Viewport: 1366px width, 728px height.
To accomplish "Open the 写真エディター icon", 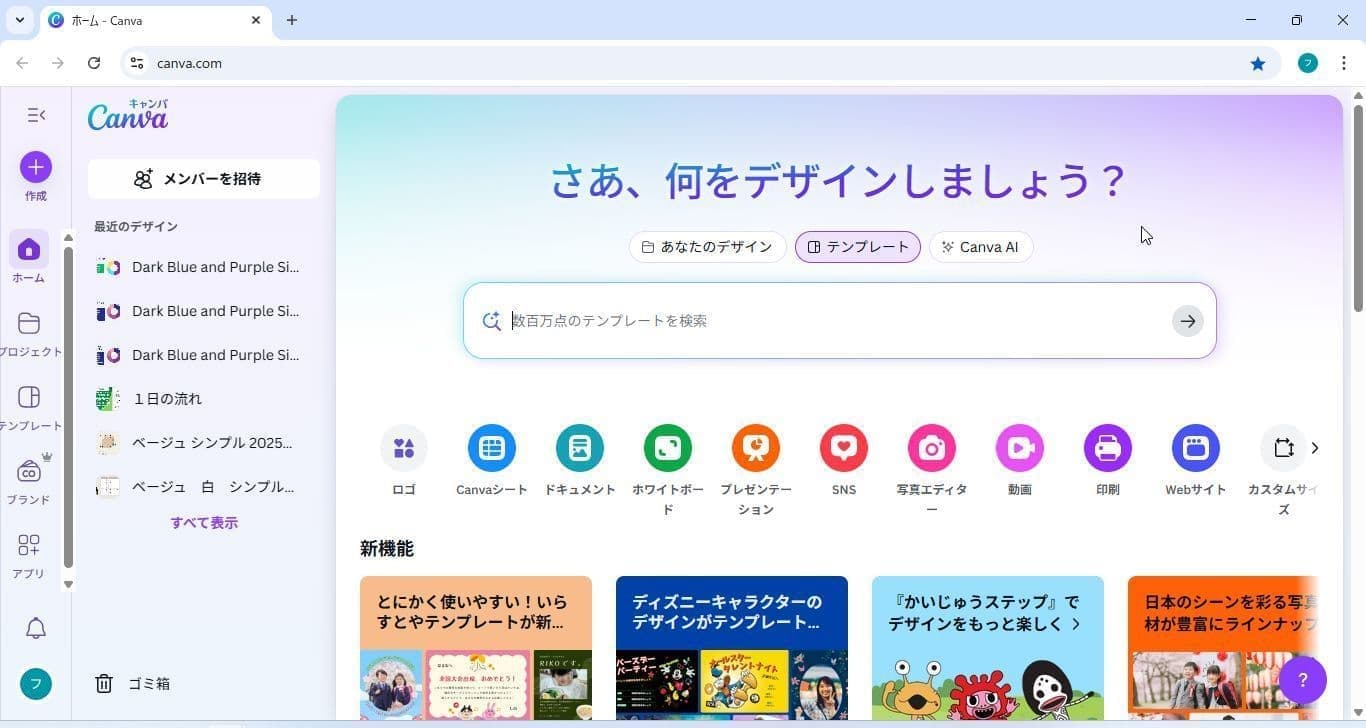I will (931, 448).
